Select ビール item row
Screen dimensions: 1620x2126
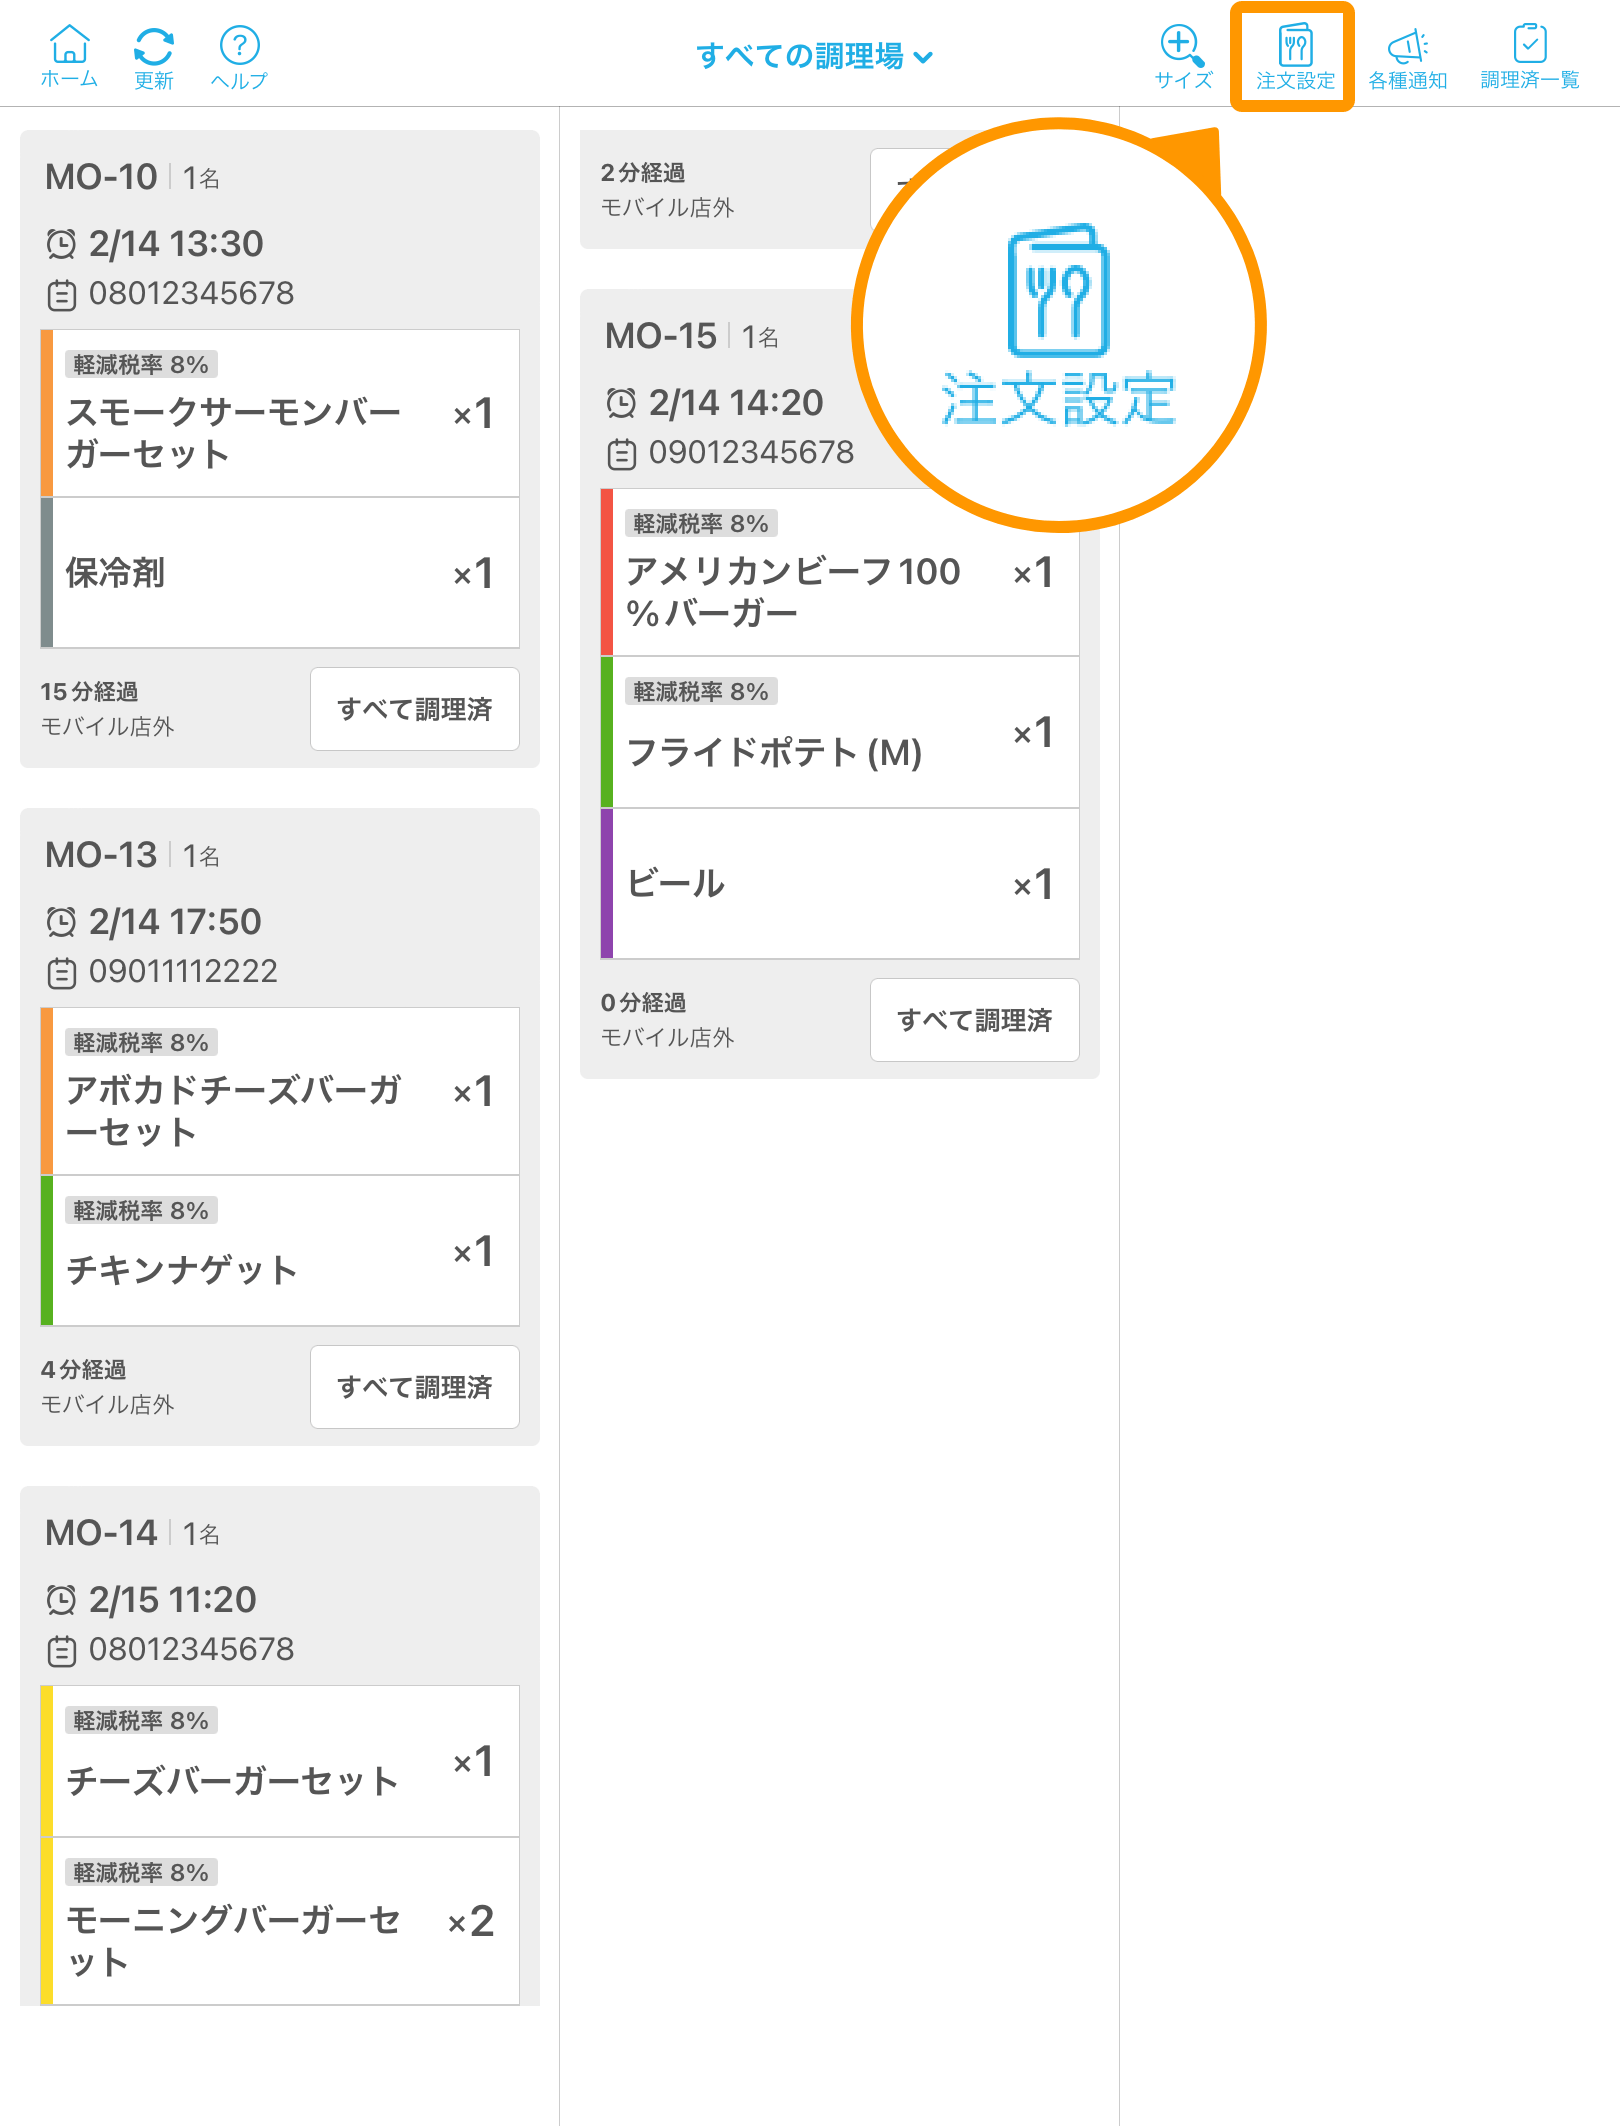[840, 884]
